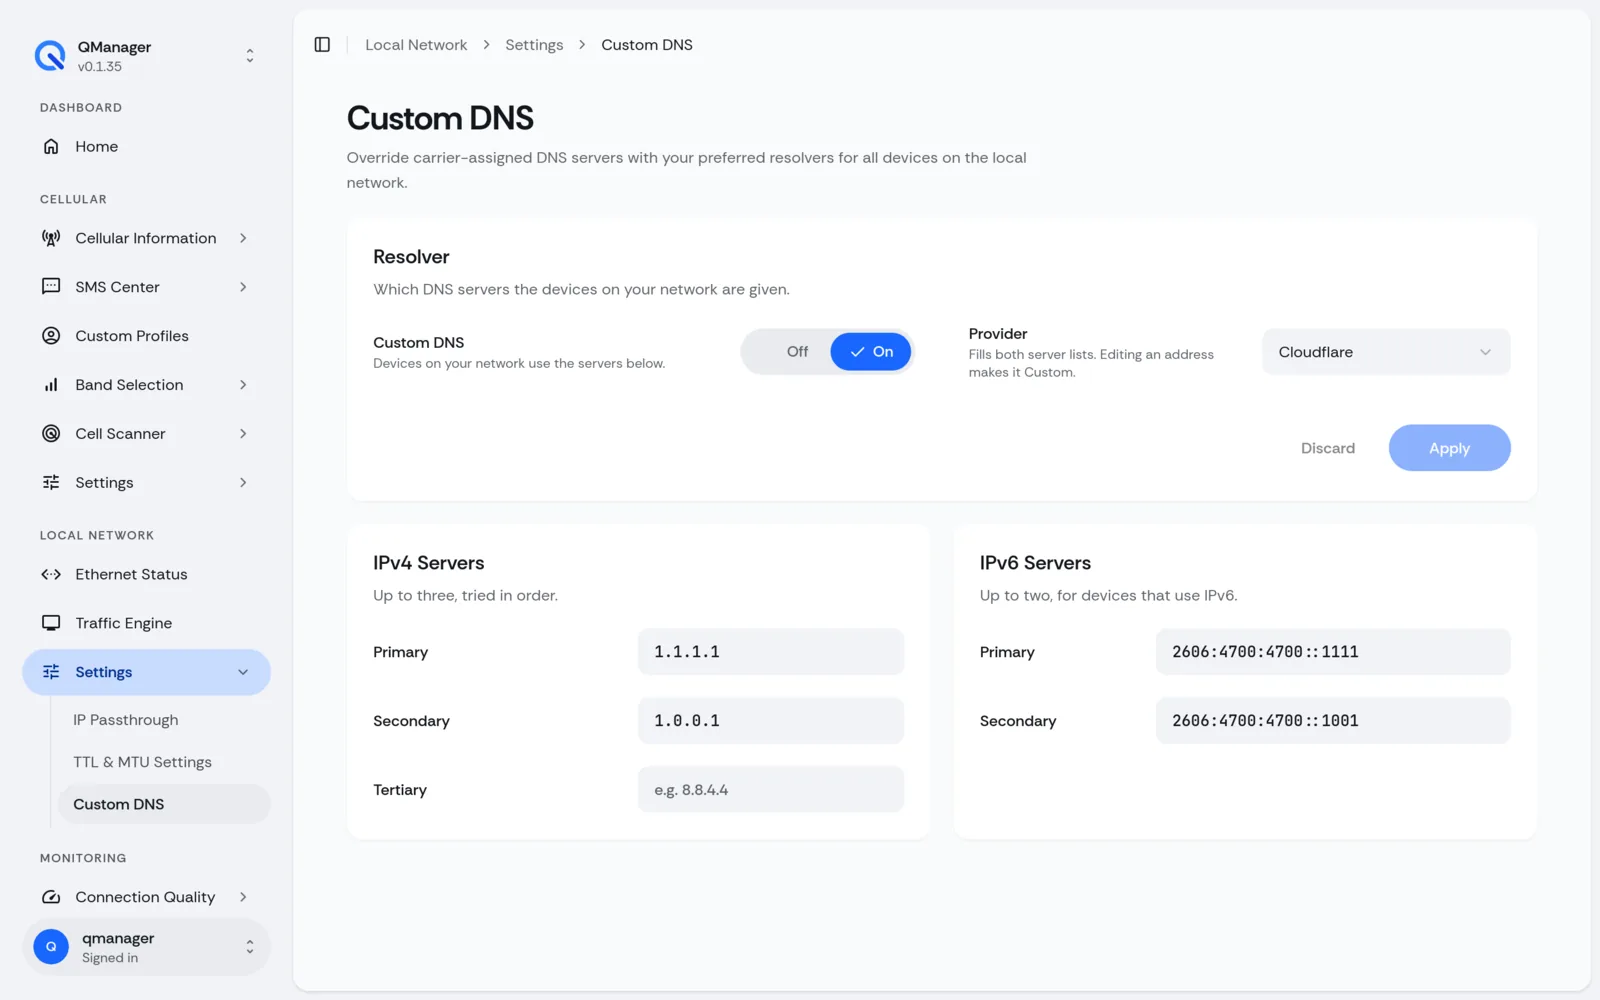Discard the DNS resolver changes
Viewport: 1600px width, 1000px height.
click(x=1328, y=448)
